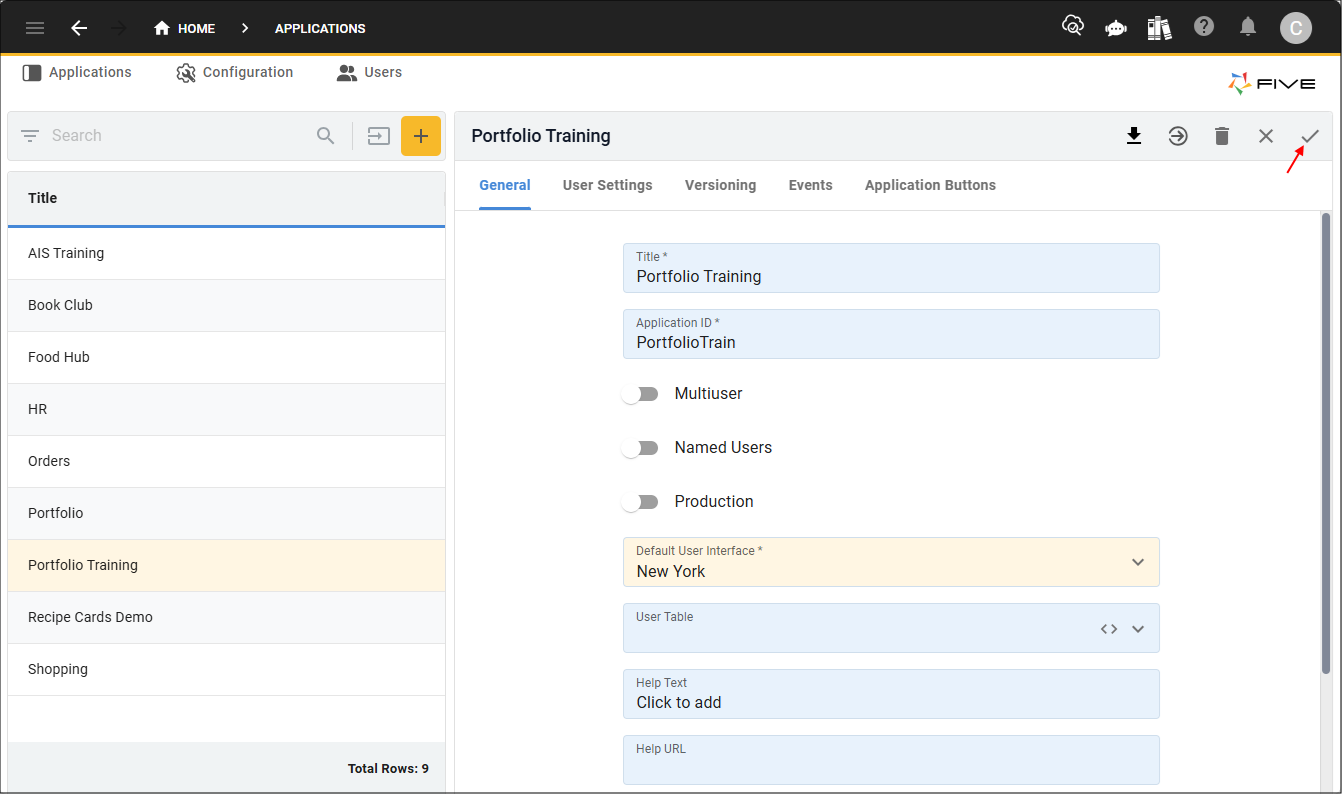Click the form vertical scrollbar

click(1326, 442)
